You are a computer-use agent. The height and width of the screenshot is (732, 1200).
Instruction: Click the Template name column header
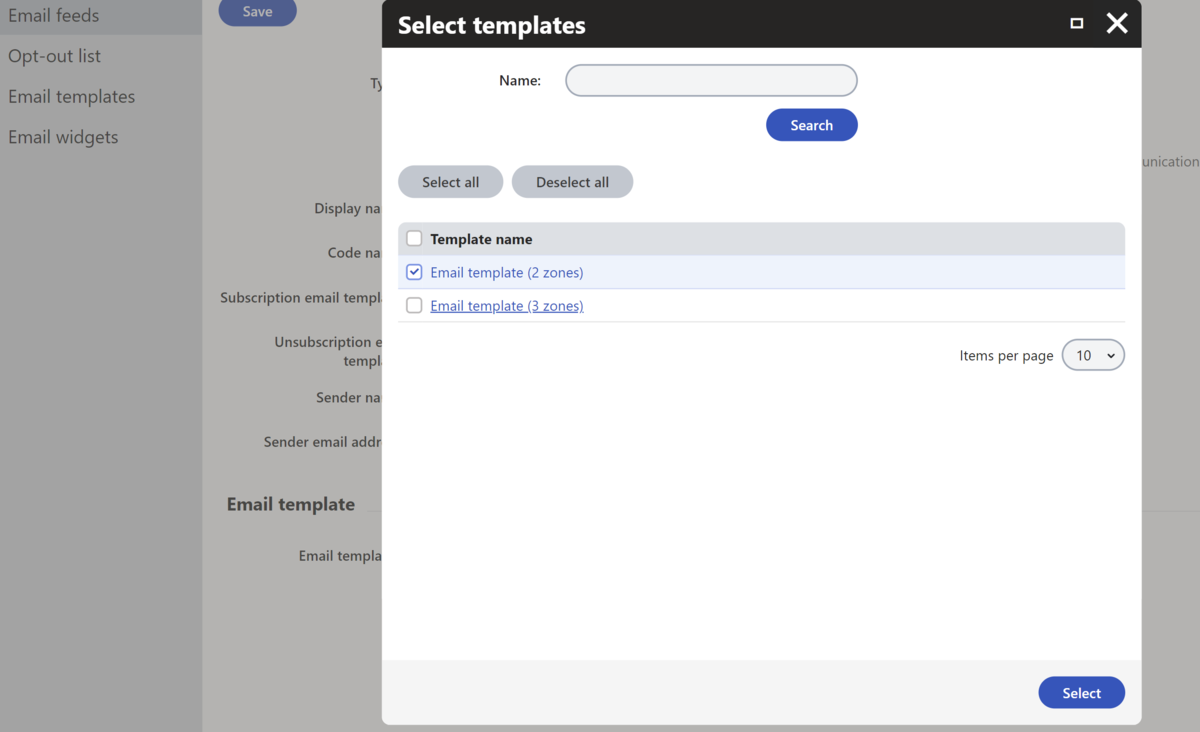[481, 239]
